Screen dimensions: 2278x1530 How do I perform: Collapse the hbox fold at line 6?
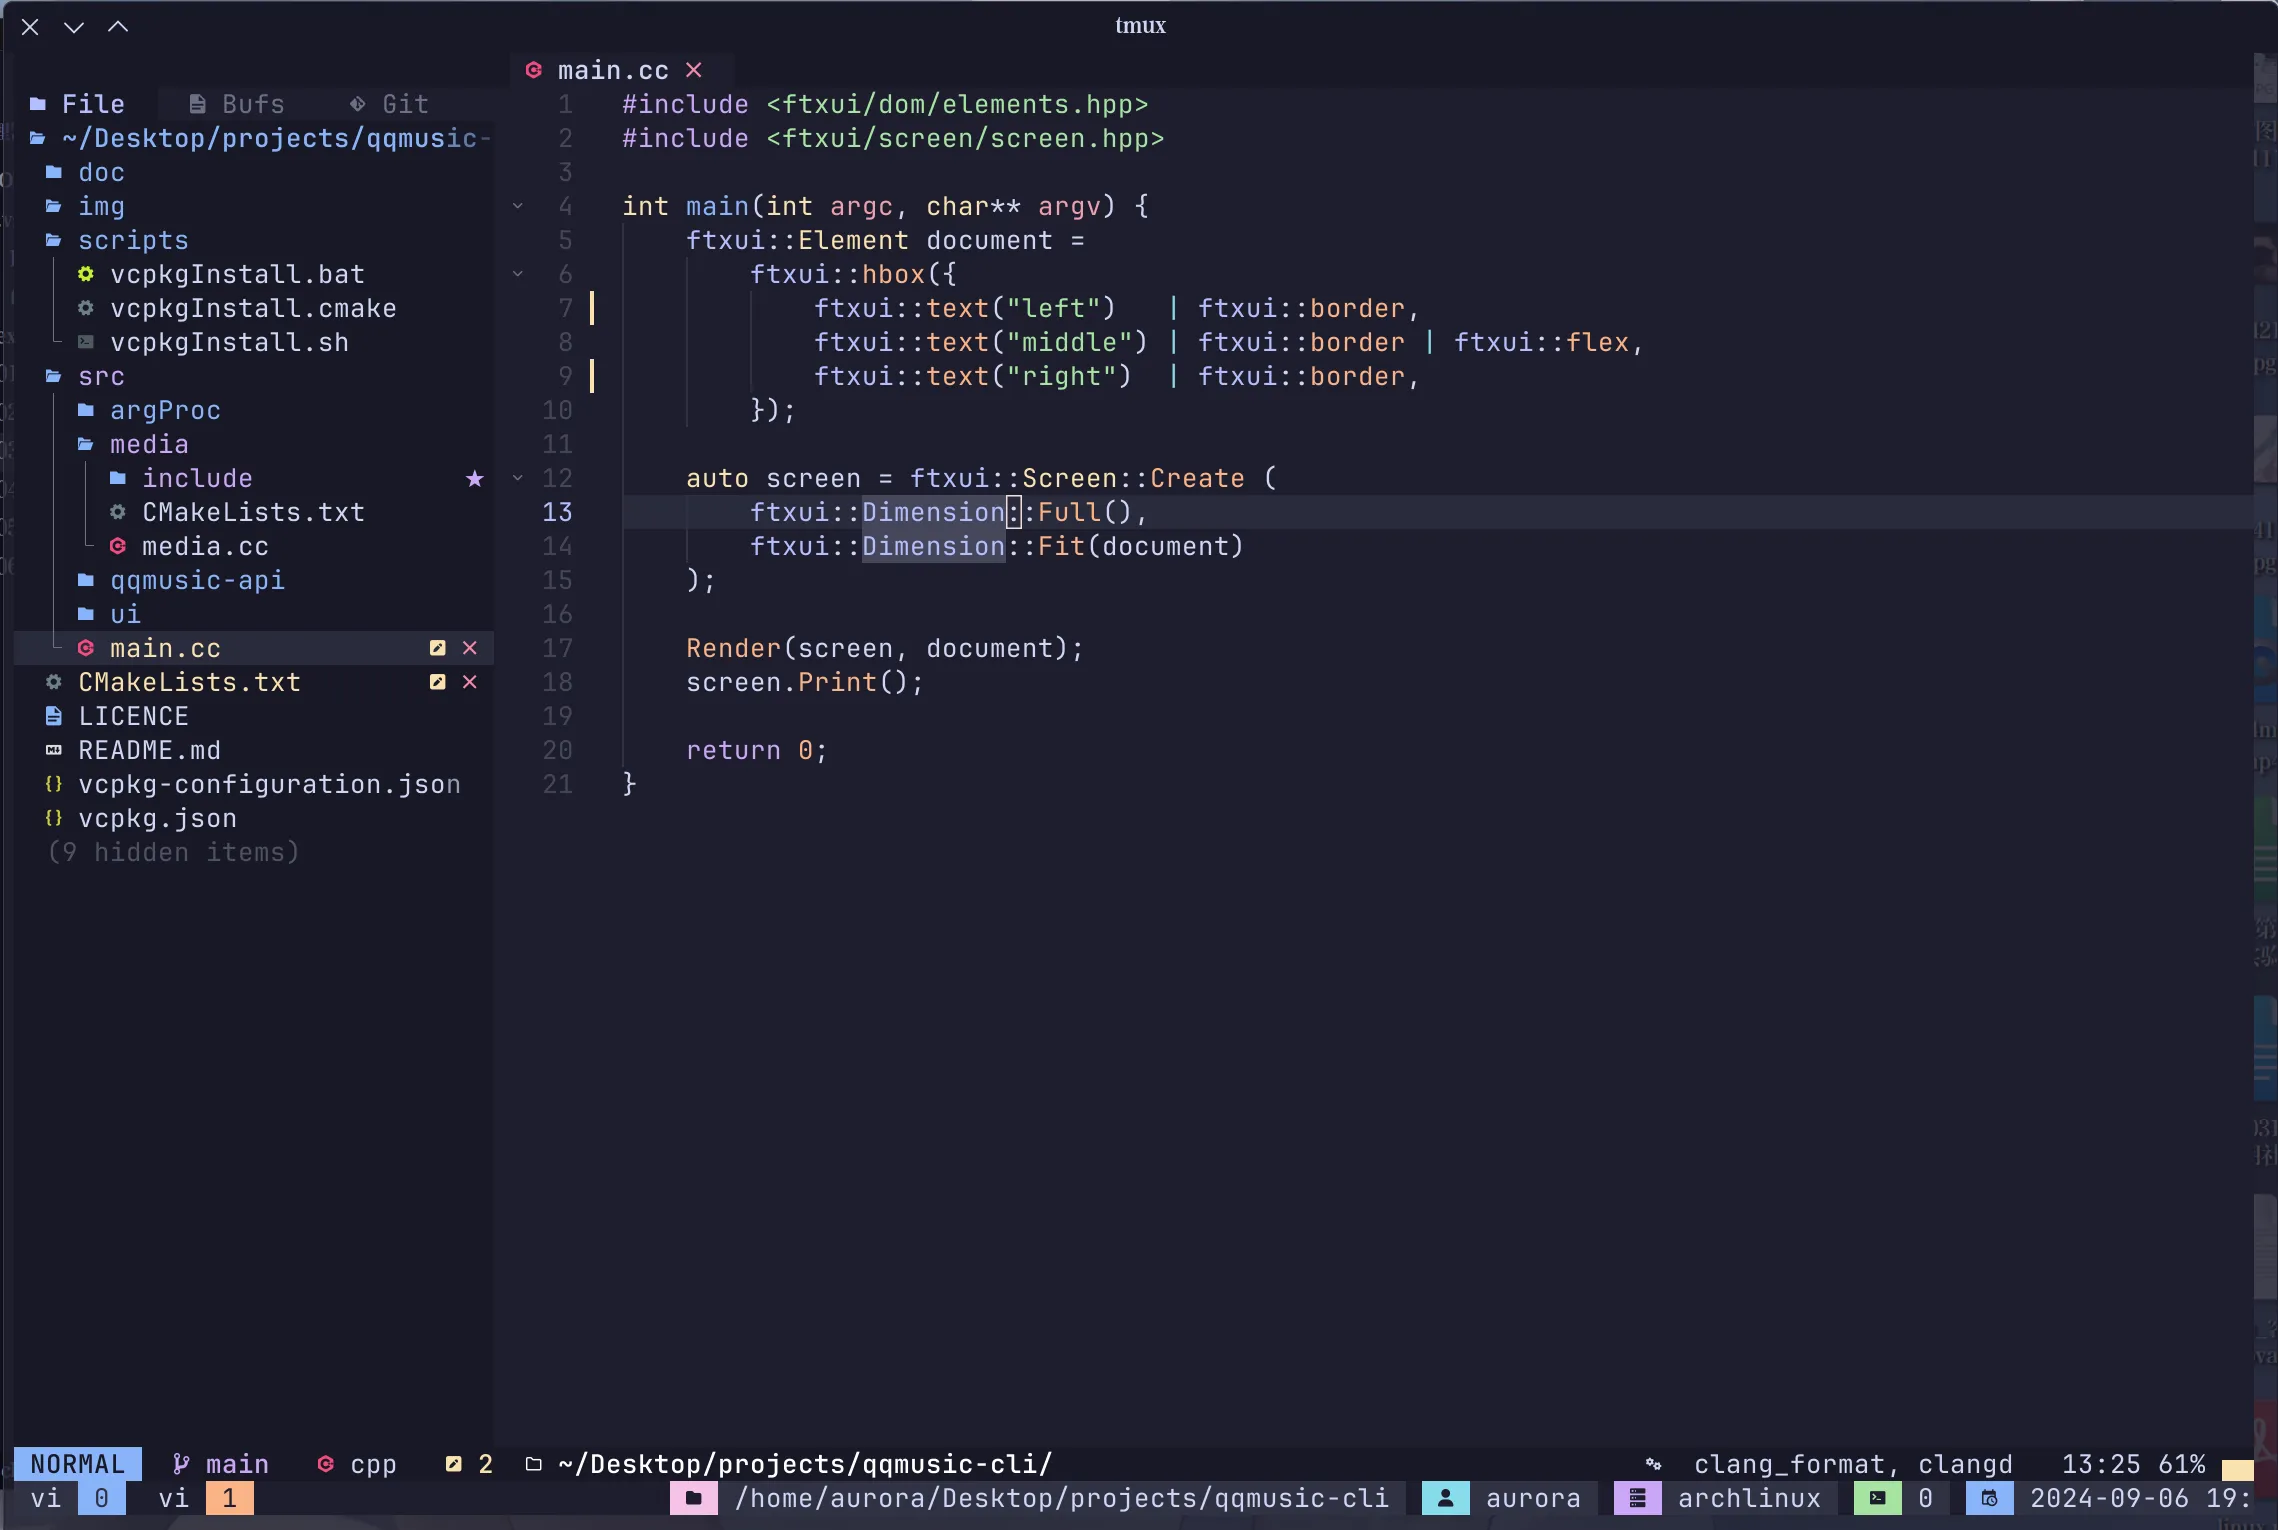click(518, 274)
